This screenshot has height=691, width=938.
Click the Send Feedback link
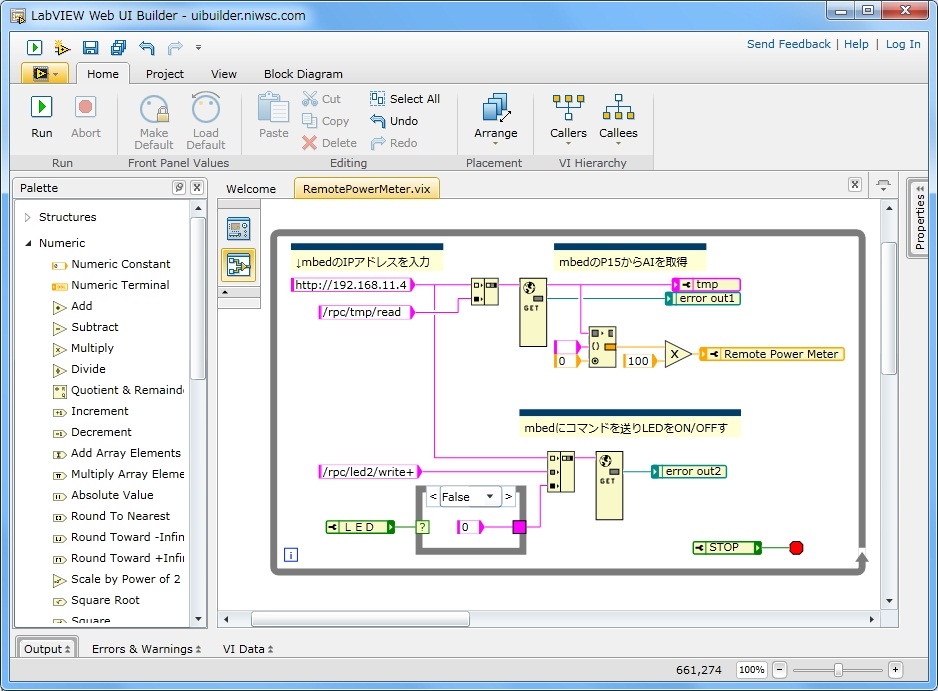coord(788,44)
